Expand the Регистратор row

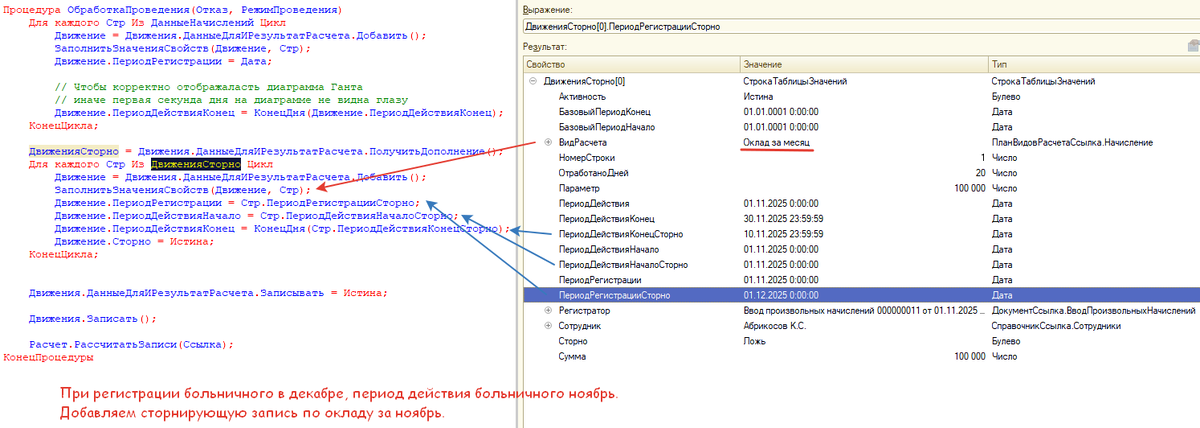[548, 311]
